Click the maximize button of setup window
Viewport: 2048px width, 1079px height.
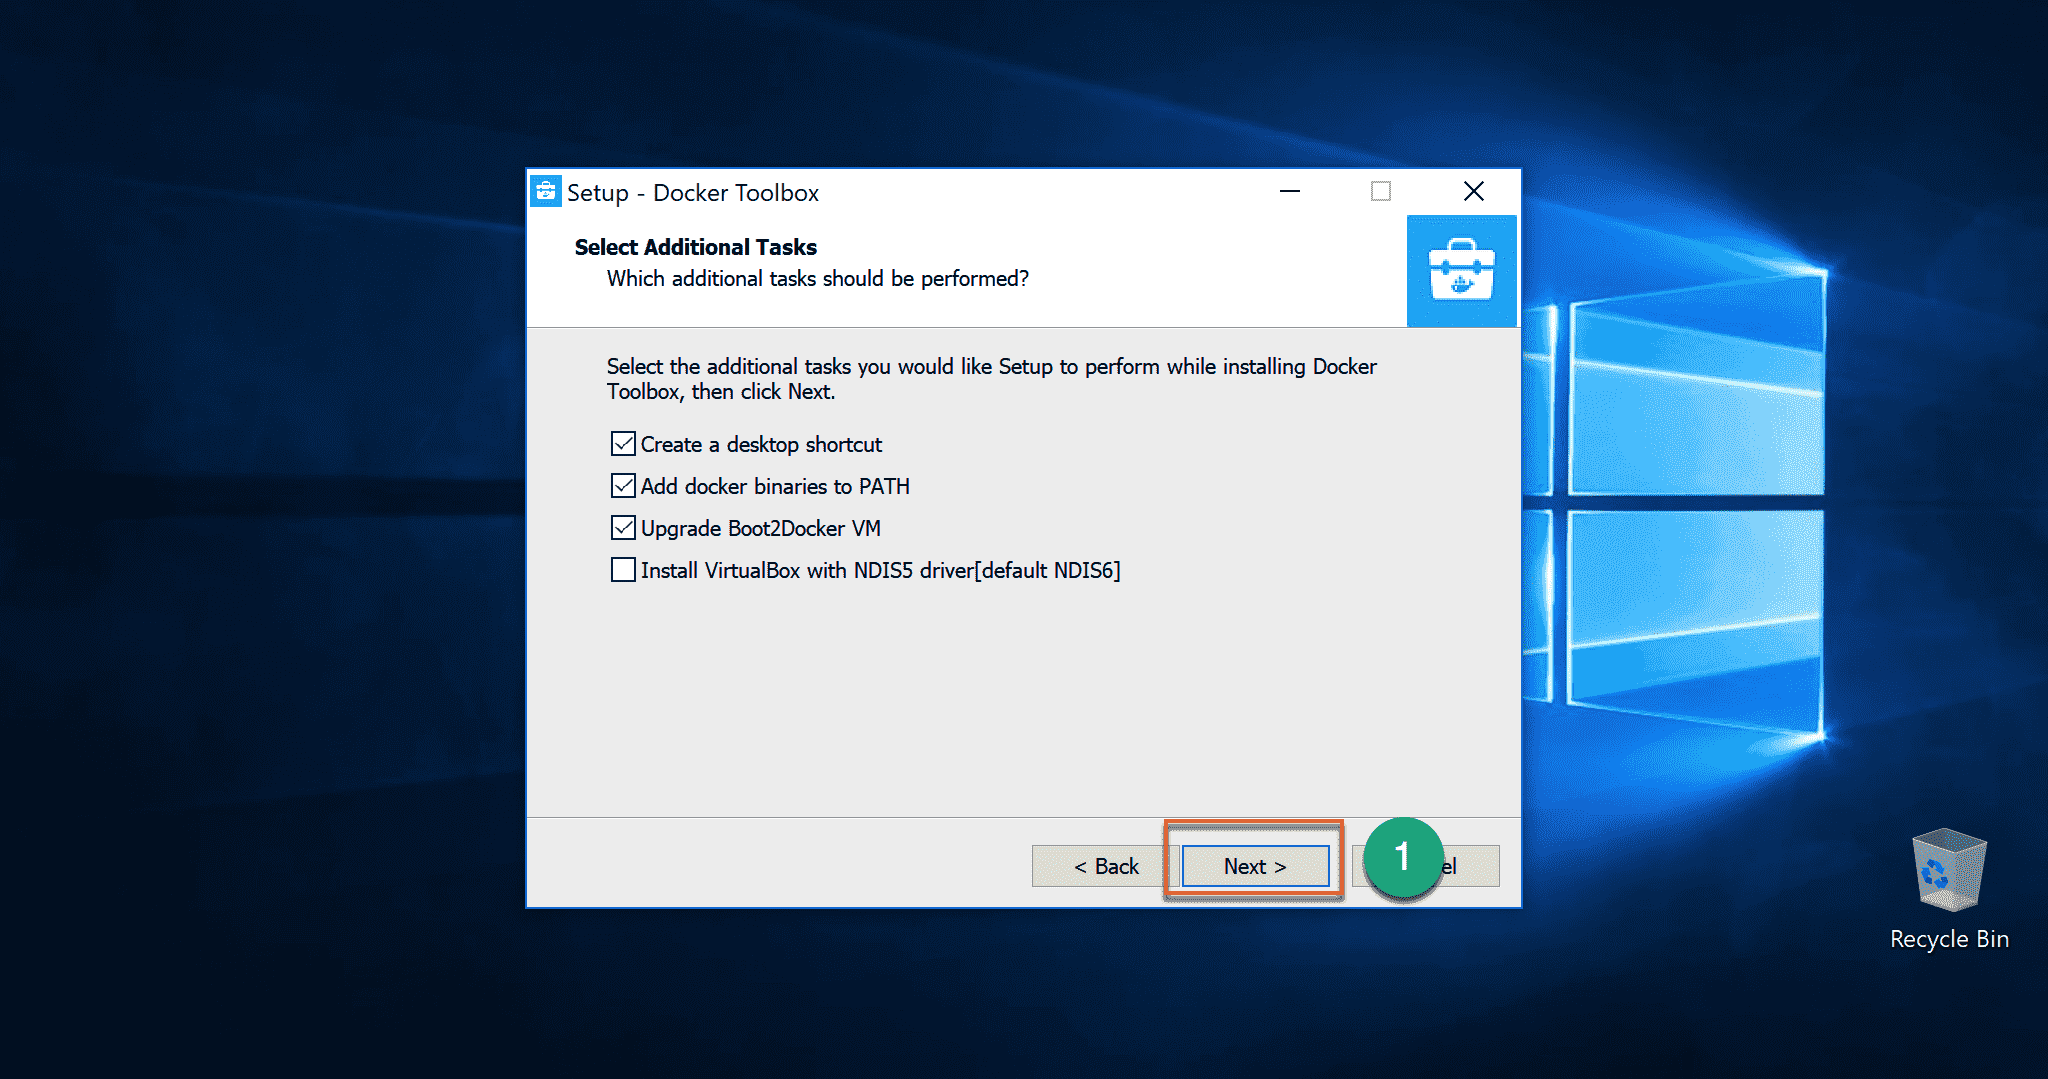point(1381,191)
